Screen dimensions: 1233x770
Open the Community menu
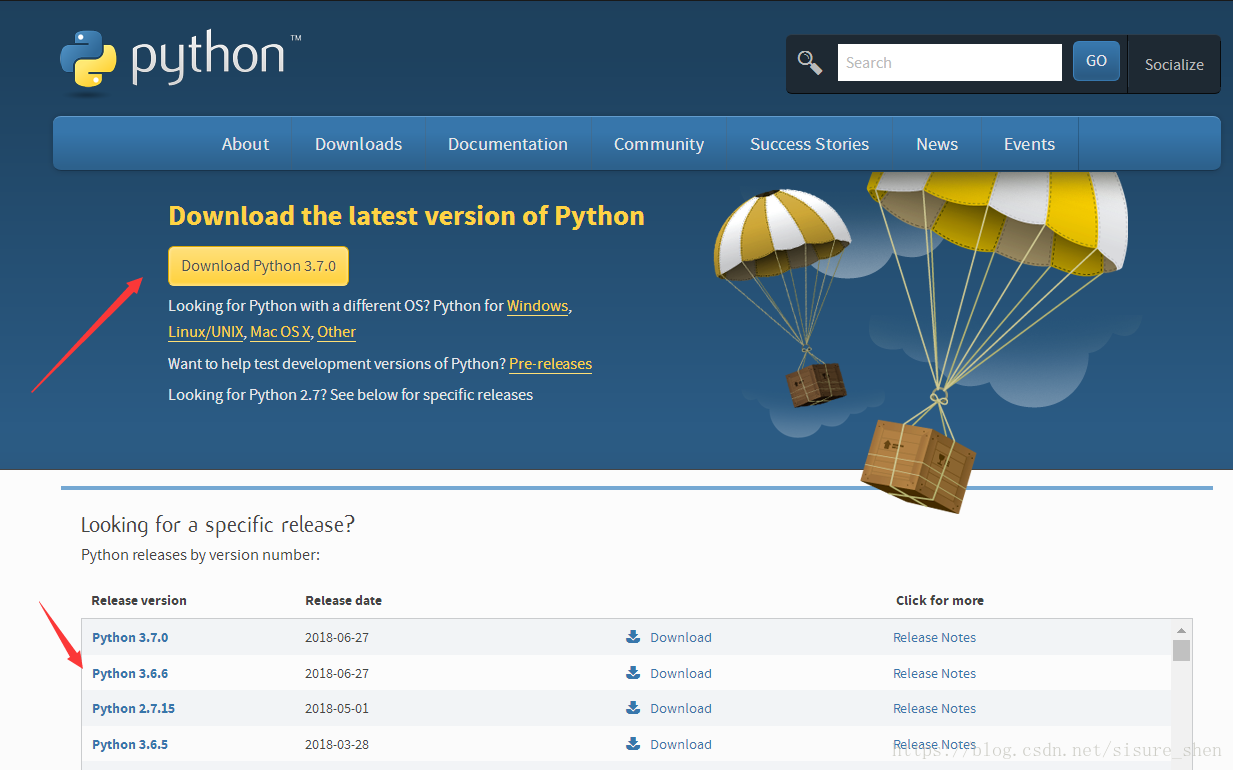pos(659,144)
